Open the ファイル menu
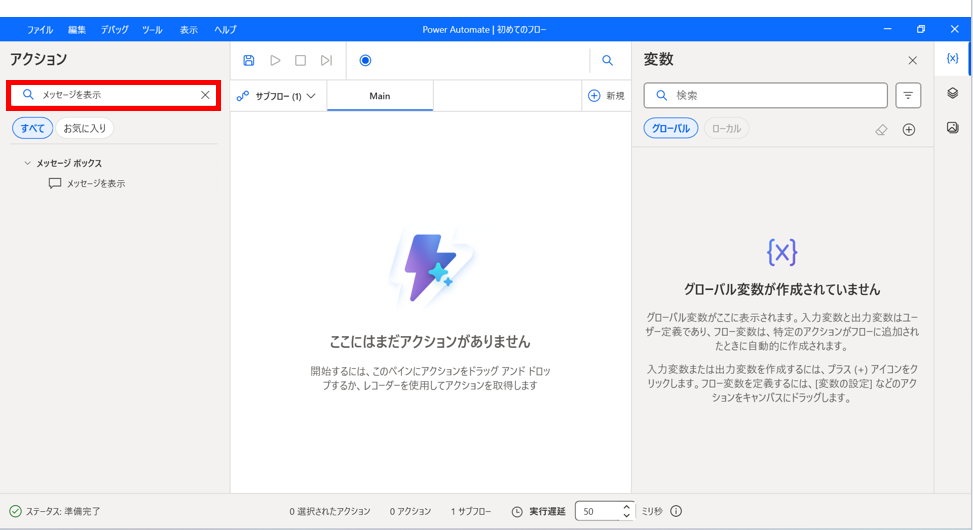 pyautogui.click(x=40, y=30)
